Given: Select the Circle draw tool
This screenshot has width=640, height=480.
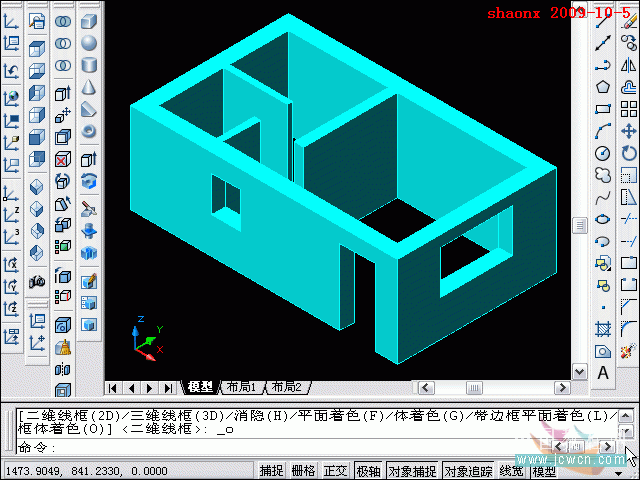Looking at the screenshot, I should [603, 153].
